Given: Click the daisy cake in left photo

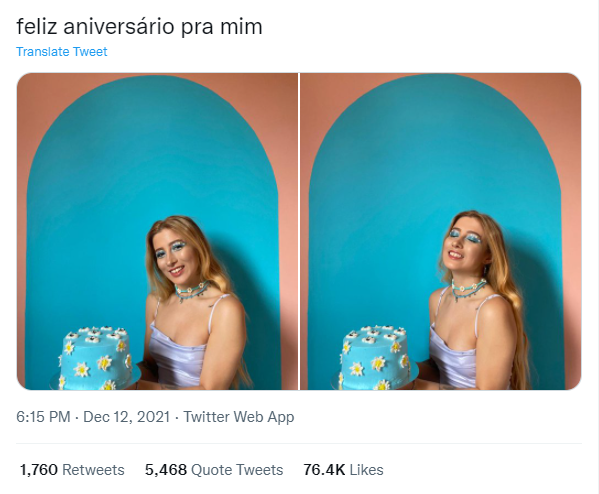Looking at the screenshot, I should (x=95, y=358).
